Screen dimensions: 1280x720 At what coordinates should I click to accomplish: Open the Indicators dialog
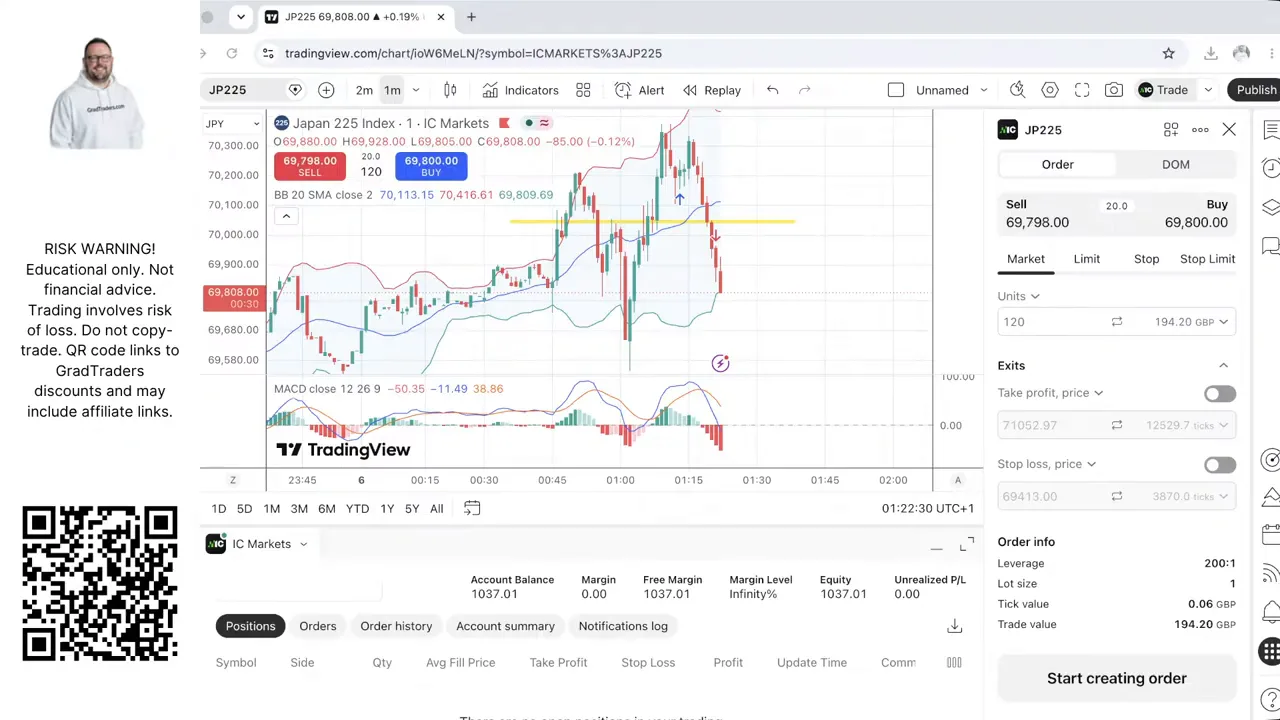pyautogui.click(x=520, y=90)
